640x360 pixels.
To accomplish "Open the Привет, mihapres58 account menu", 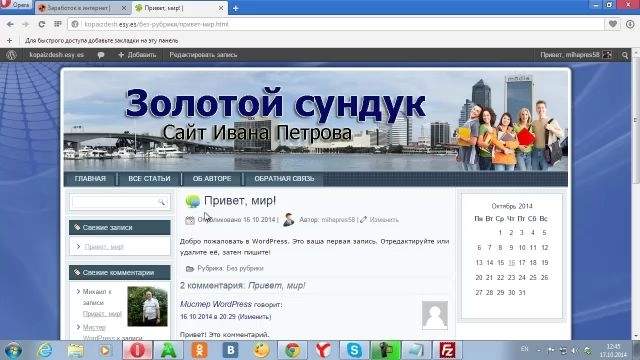I will point(576,55).
